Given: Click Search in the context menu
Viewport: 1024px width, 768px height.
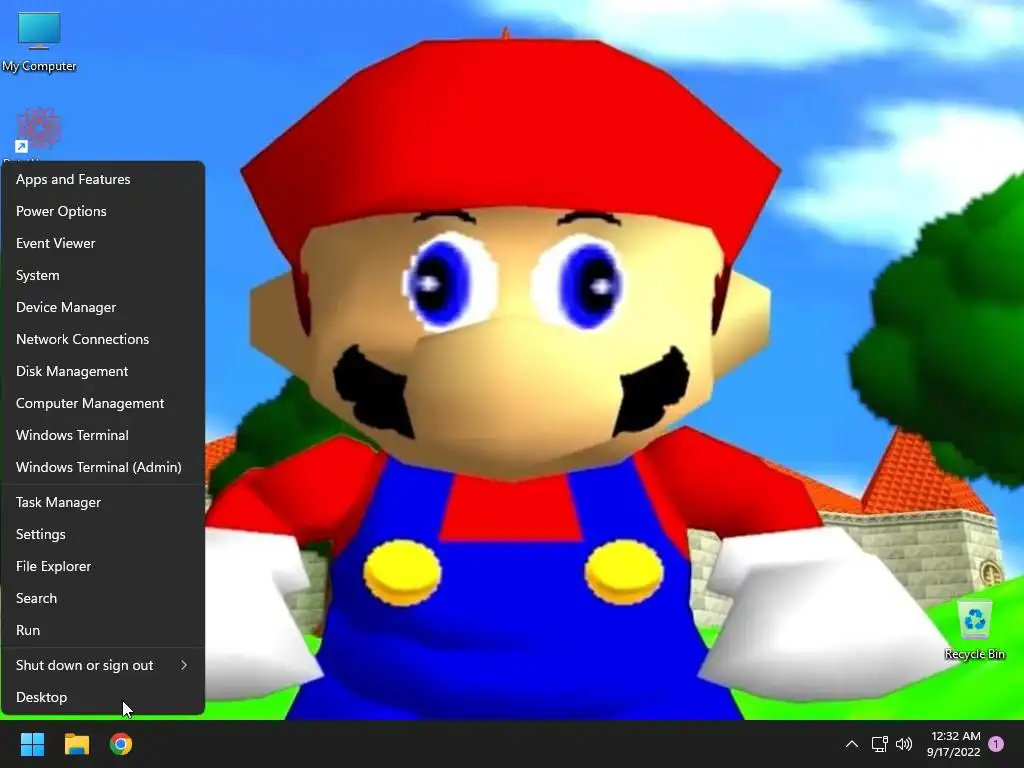Looking at the screenshot, I should pyautogui.click(x=103, y=598).
